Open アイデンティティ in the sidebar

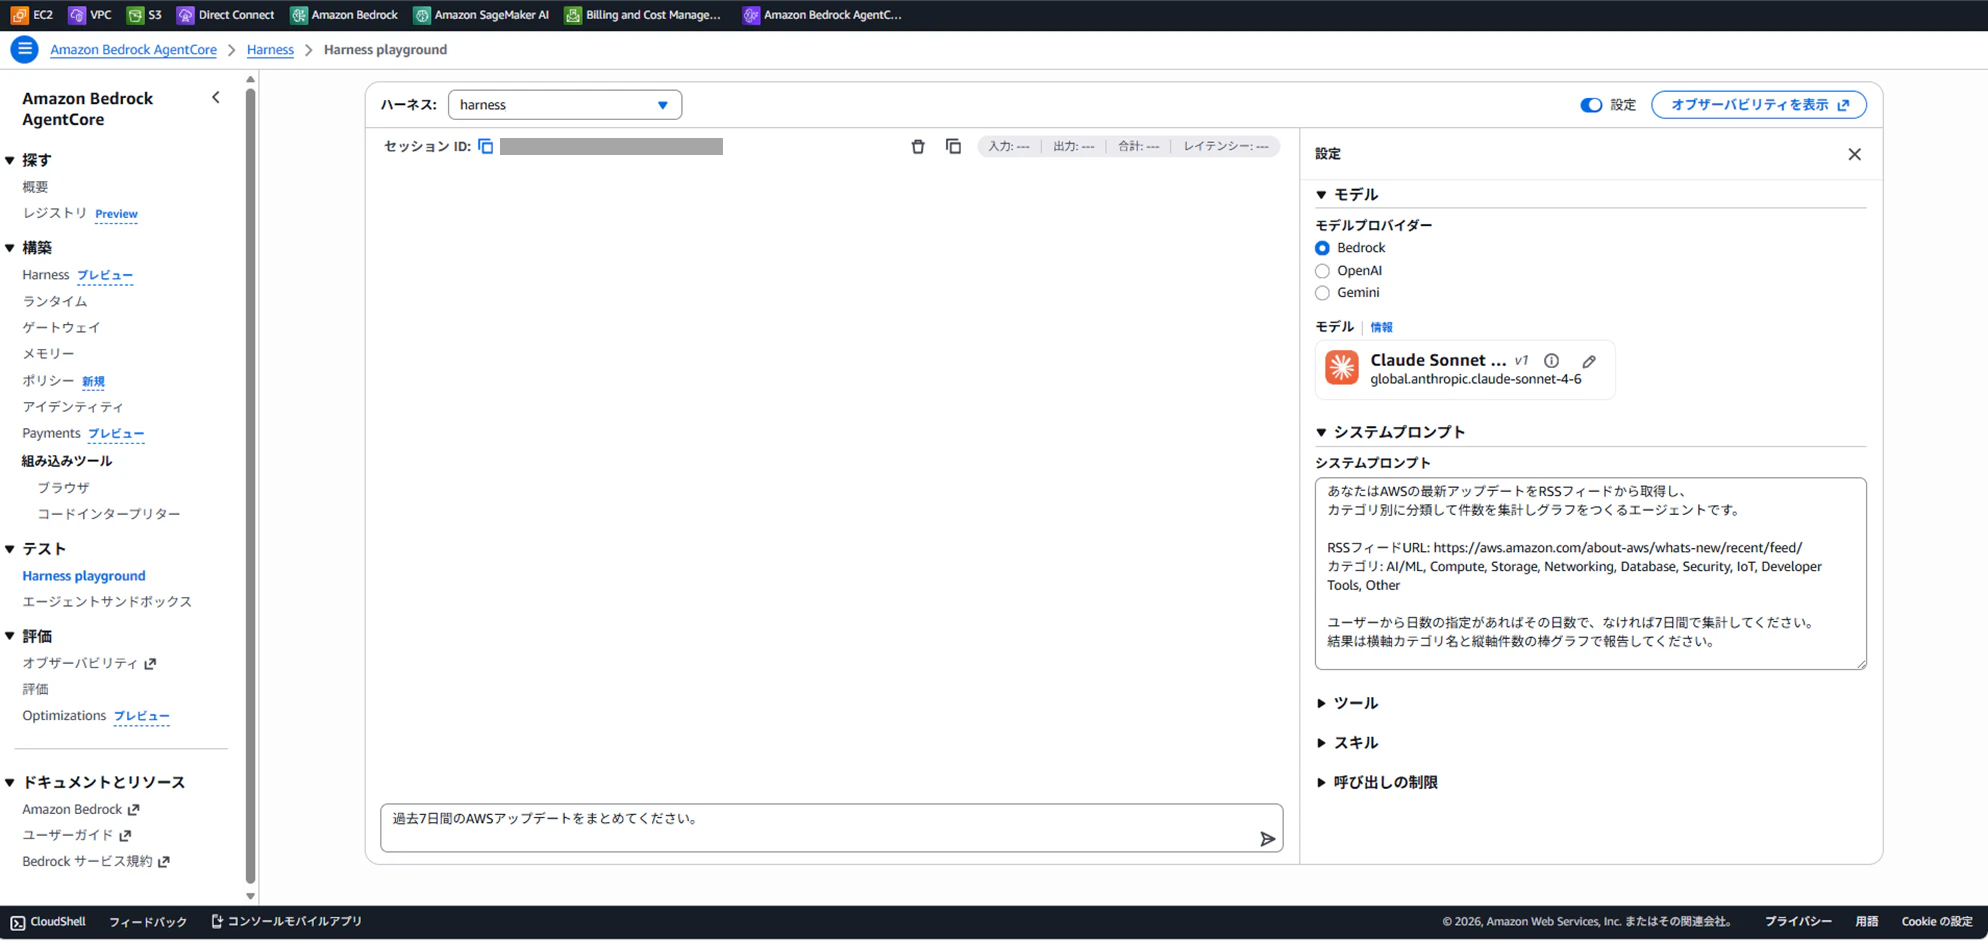click(73, 407)
